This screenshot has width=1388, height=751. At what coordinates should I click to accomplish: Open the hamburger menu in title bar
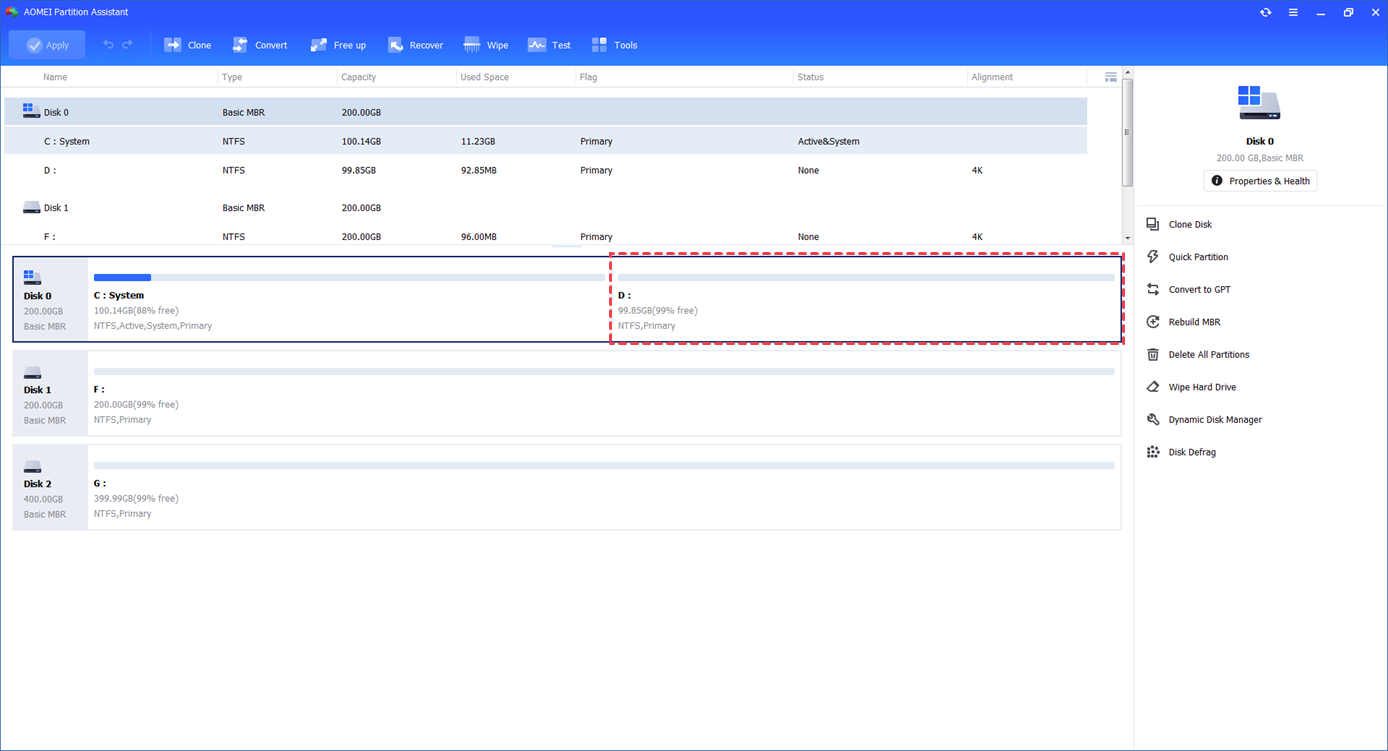1293,12
